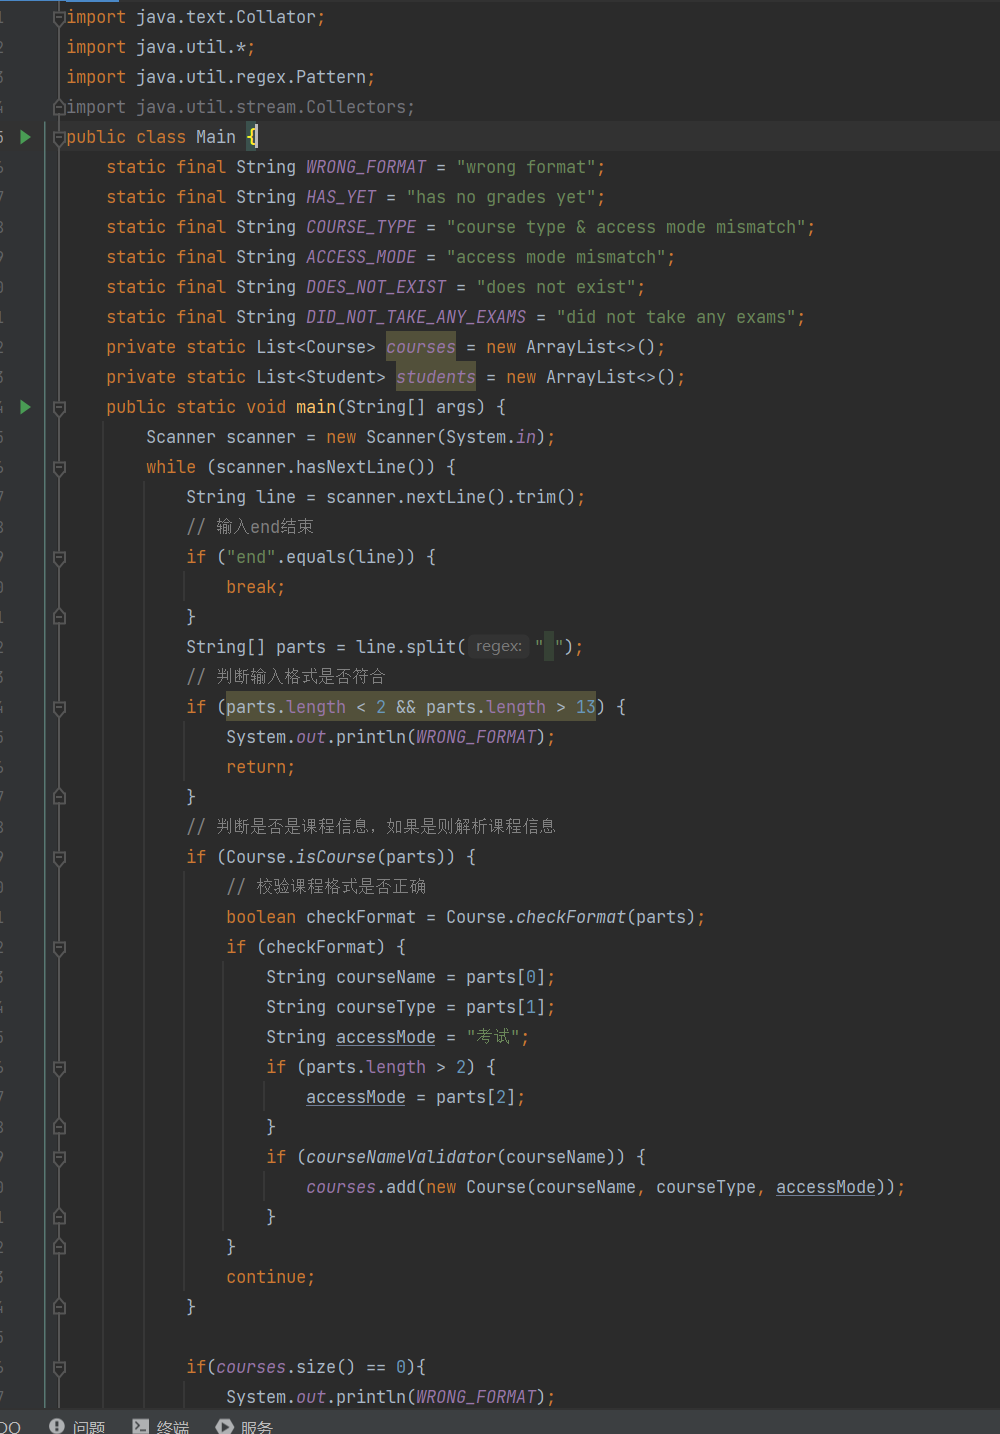Fold the if courseNameValidator(courseName) block
This screenshot has height=1434, width=1000.
click(x=59, y=1158)
